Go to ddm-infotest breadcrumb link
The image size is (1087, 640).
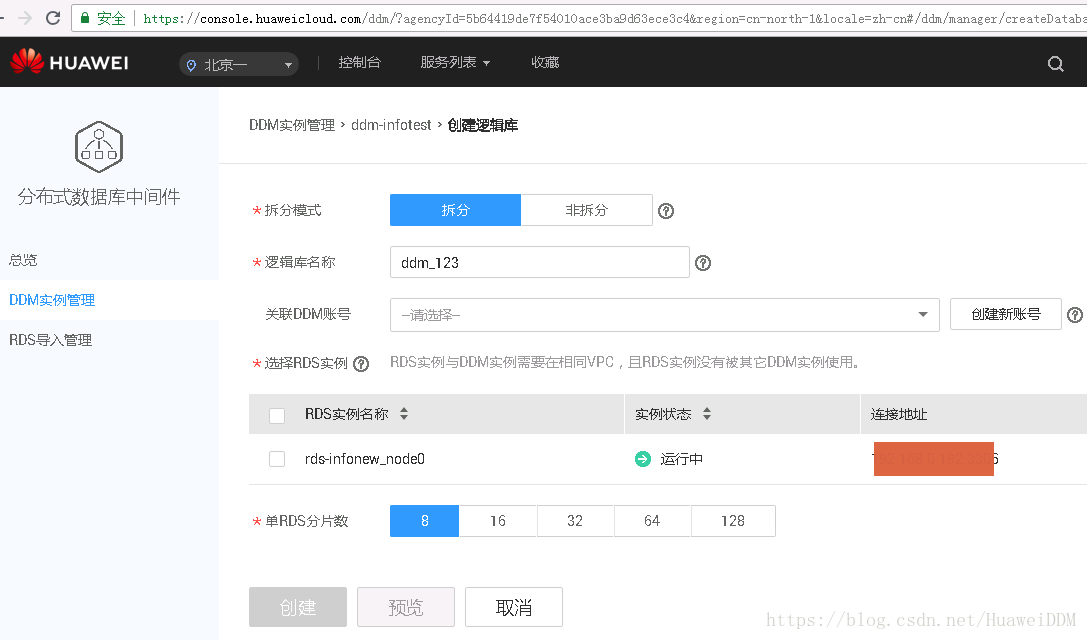tap(391, 126)
